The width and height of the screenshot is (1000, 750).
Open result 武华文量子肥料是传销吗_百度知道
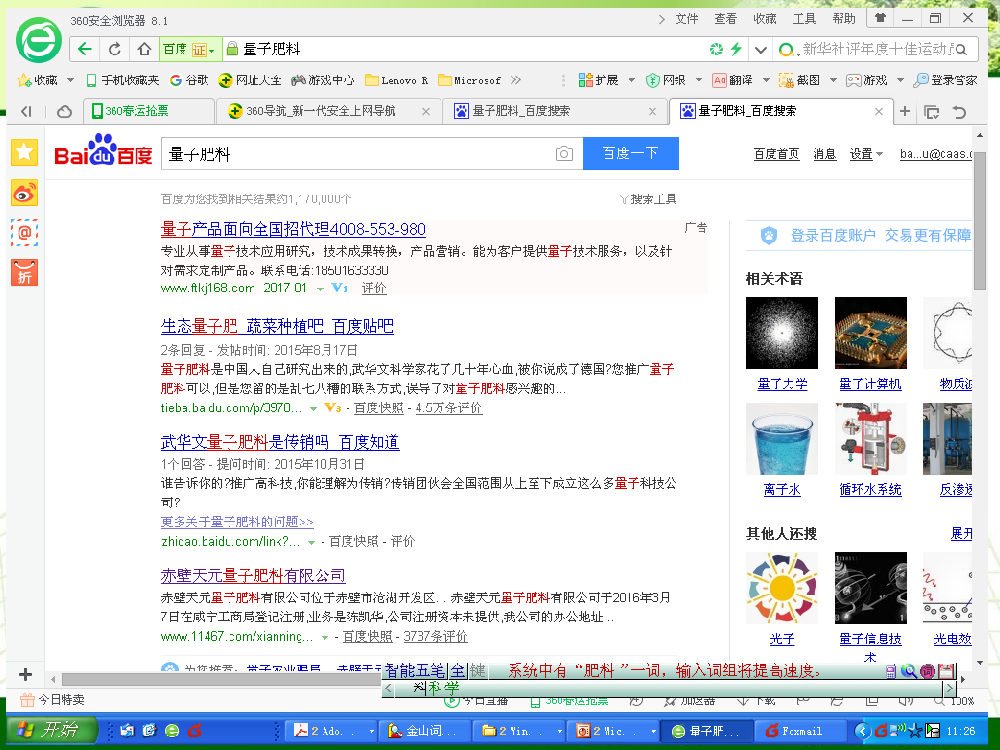280,443
